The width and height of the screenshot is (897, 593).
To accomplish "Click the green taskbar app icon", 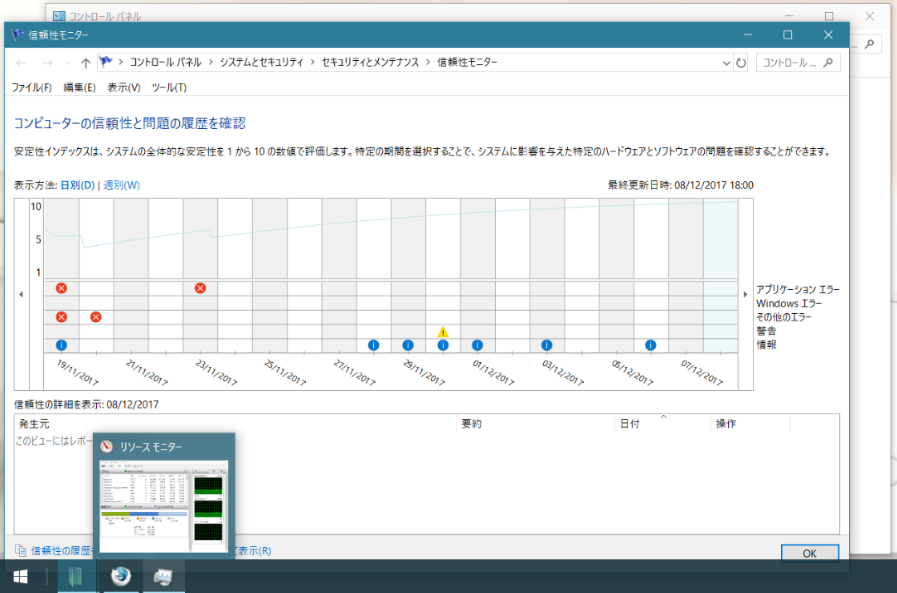I will tap(76, 576).
